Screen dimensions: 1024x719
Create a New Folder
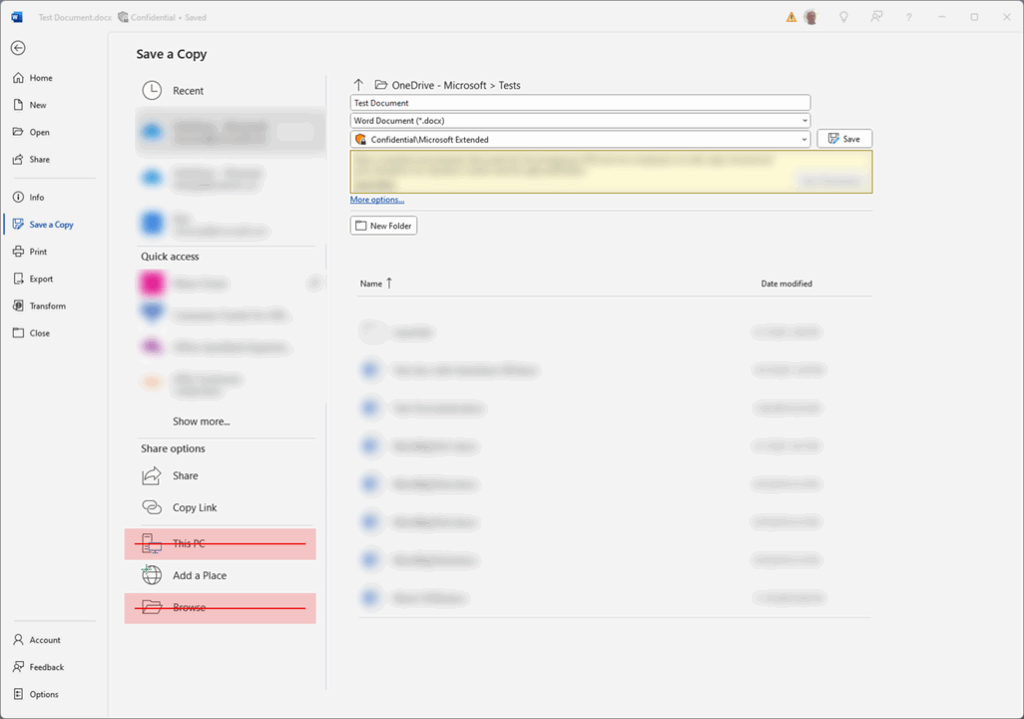click(383, 226)
